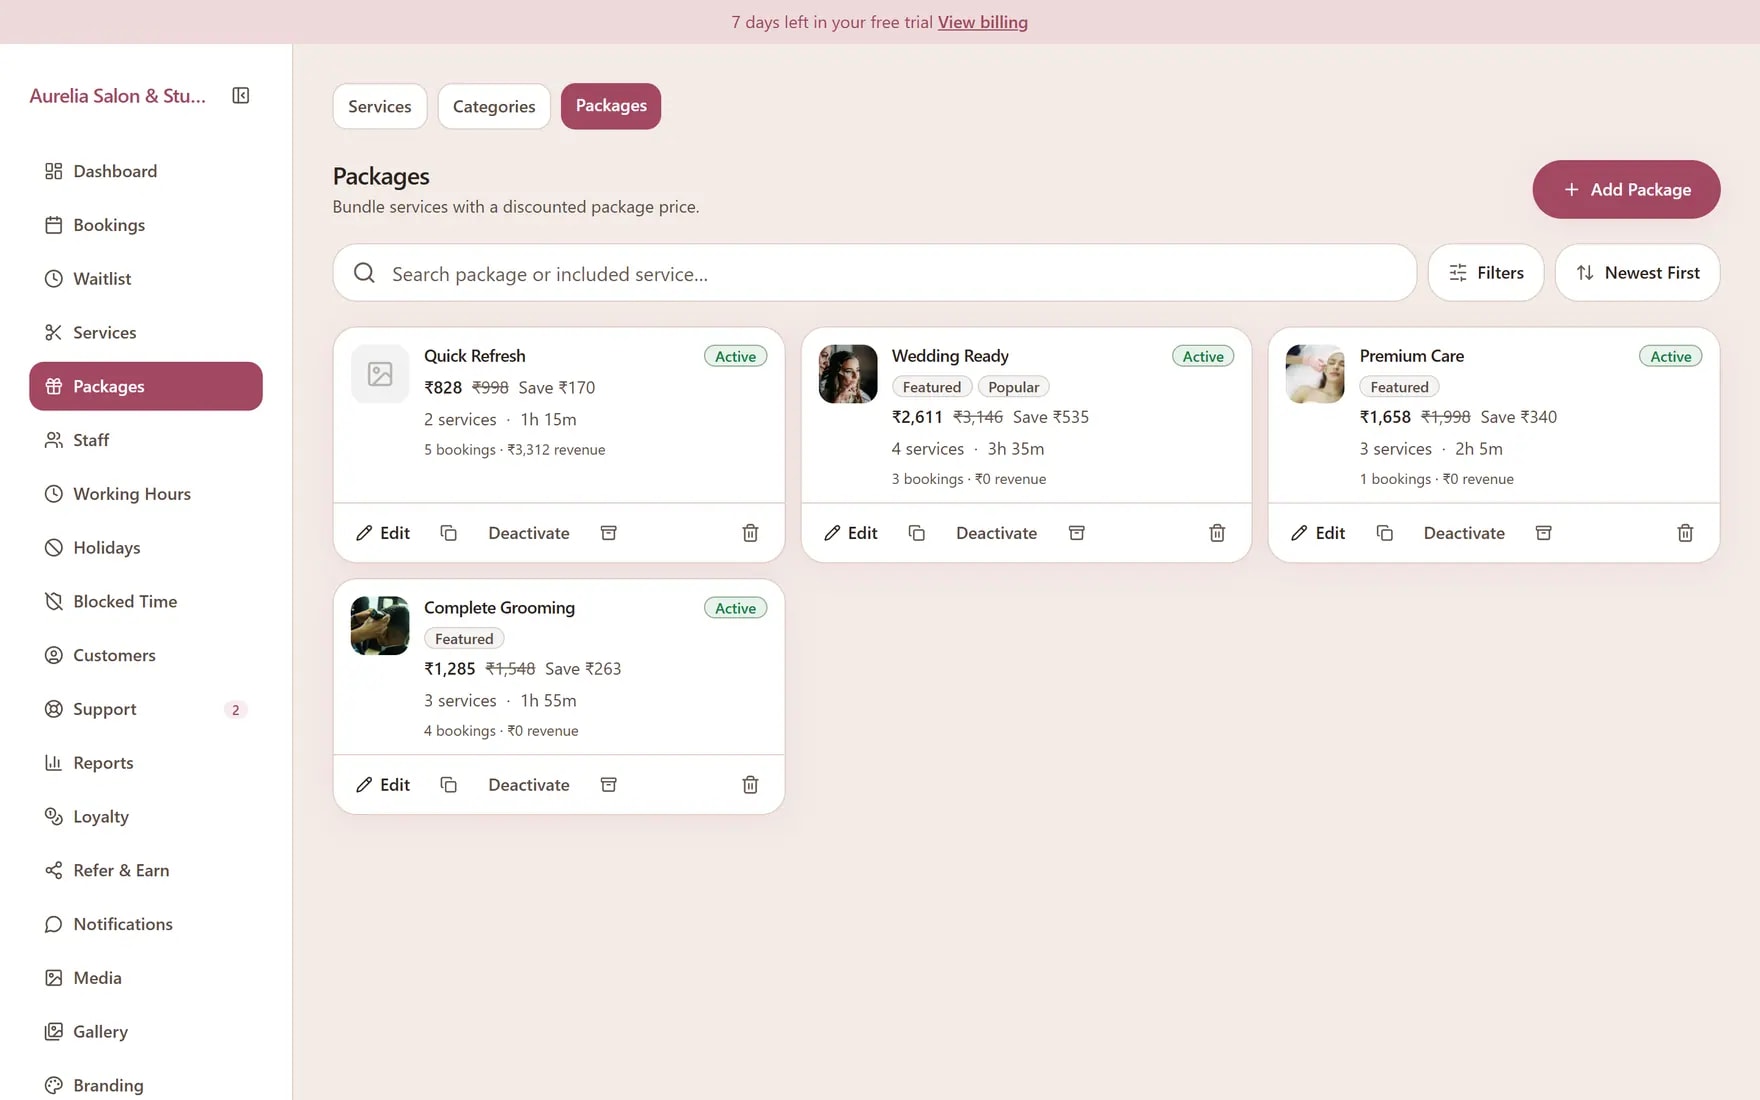Screen dimensions: 1760x1100
Task: Follow the View billing link
Action: pos(982,22)
